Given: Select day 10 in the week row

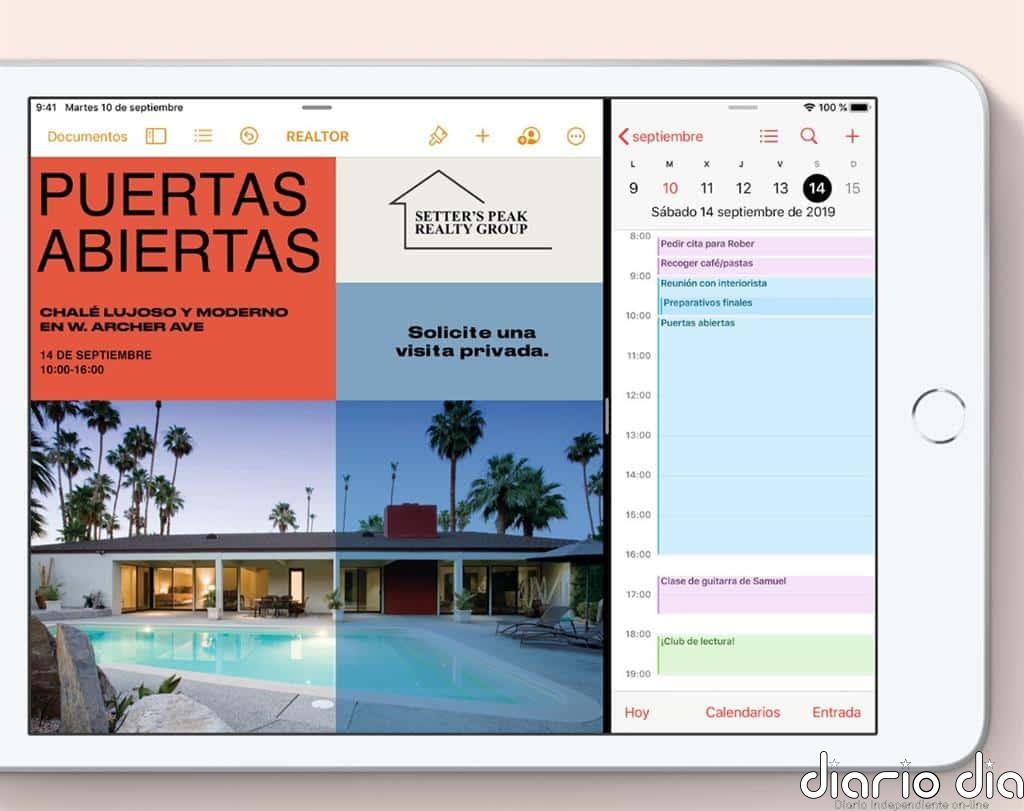Looking at the screenshot, I should coord(670,188).
